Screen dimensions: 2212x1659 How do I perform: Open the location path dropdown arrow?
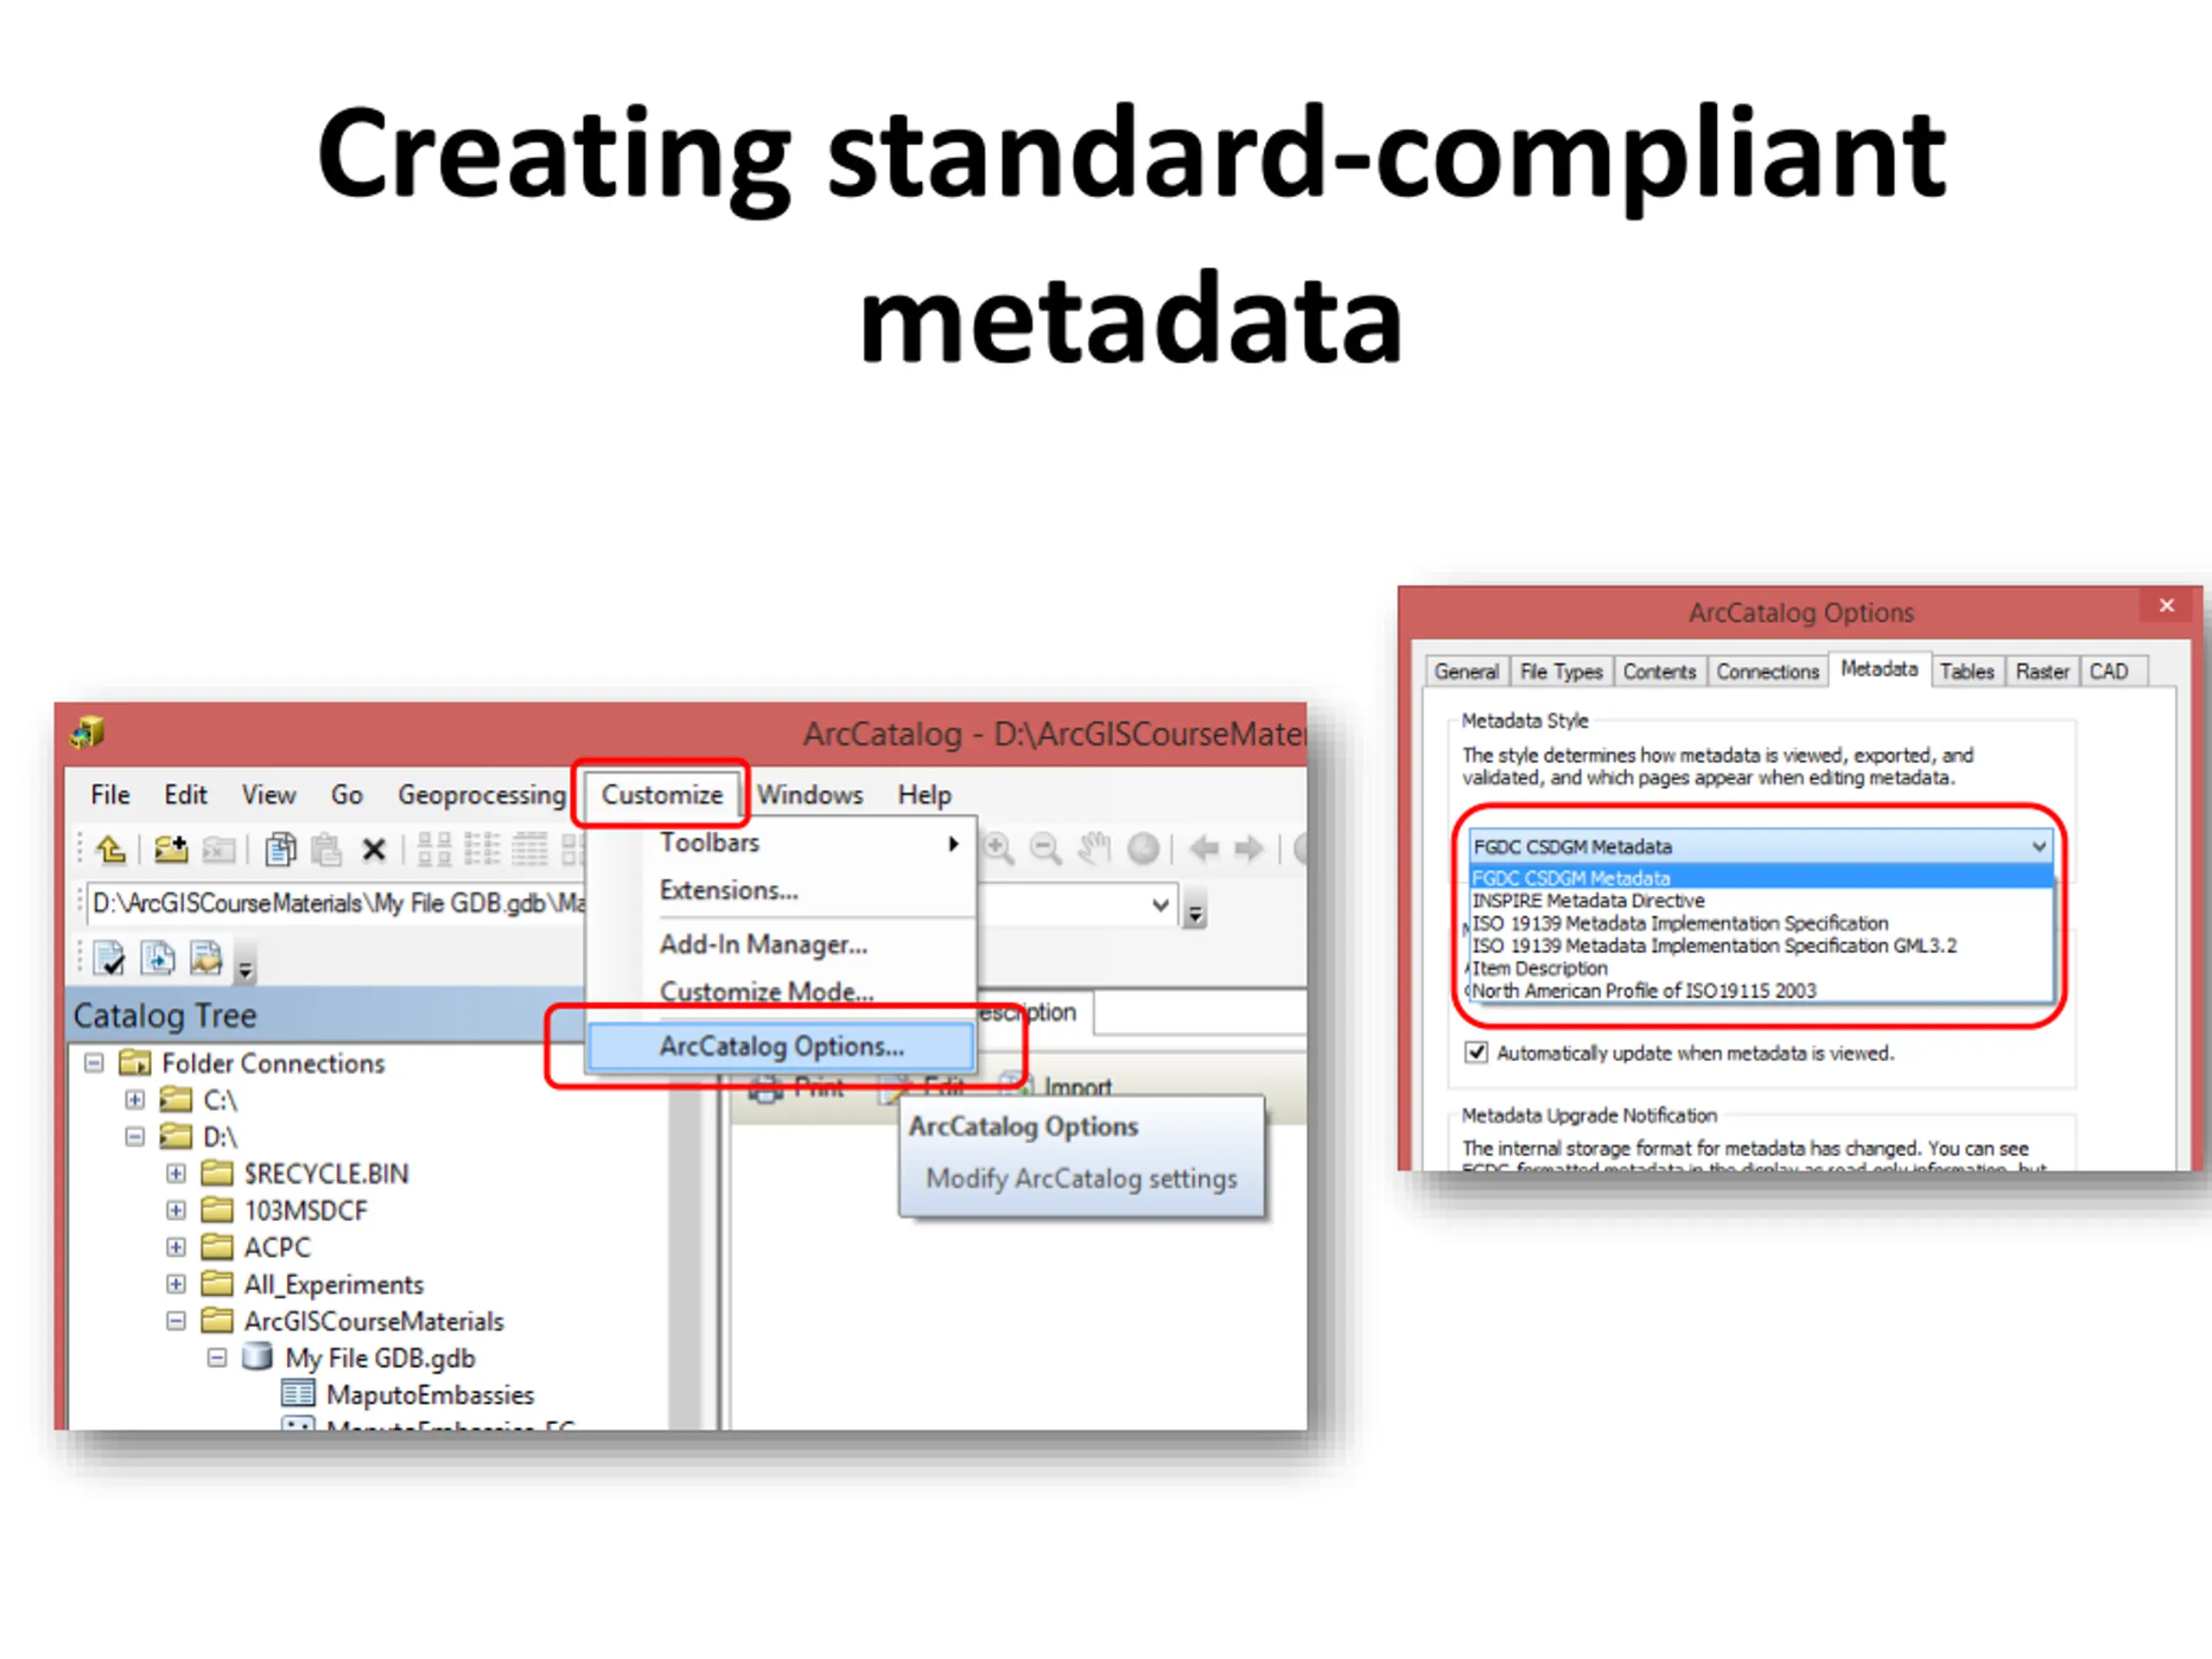click(x=1160, y=904)
